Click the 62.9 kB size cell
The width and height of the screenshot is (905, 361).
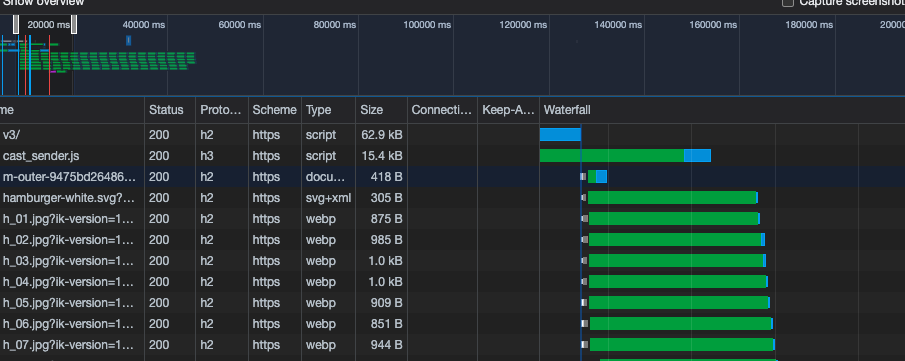point(381,135)
